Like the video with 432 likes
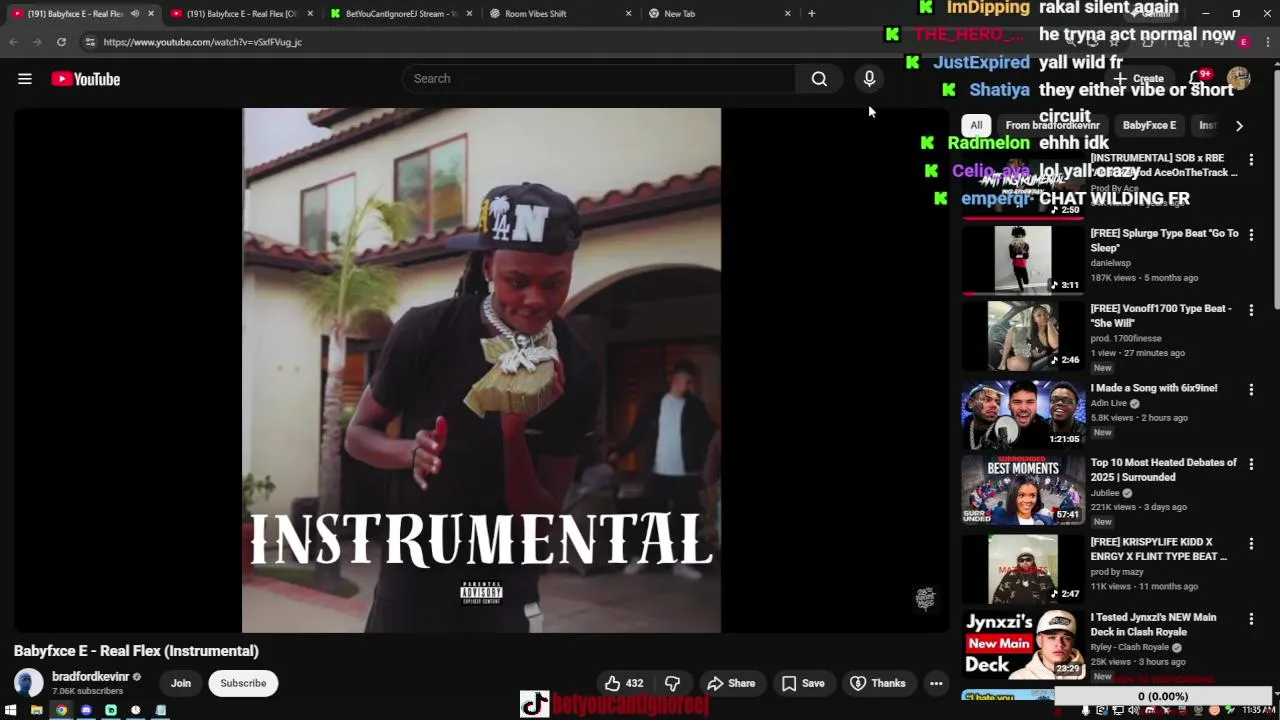 (623, 683)
